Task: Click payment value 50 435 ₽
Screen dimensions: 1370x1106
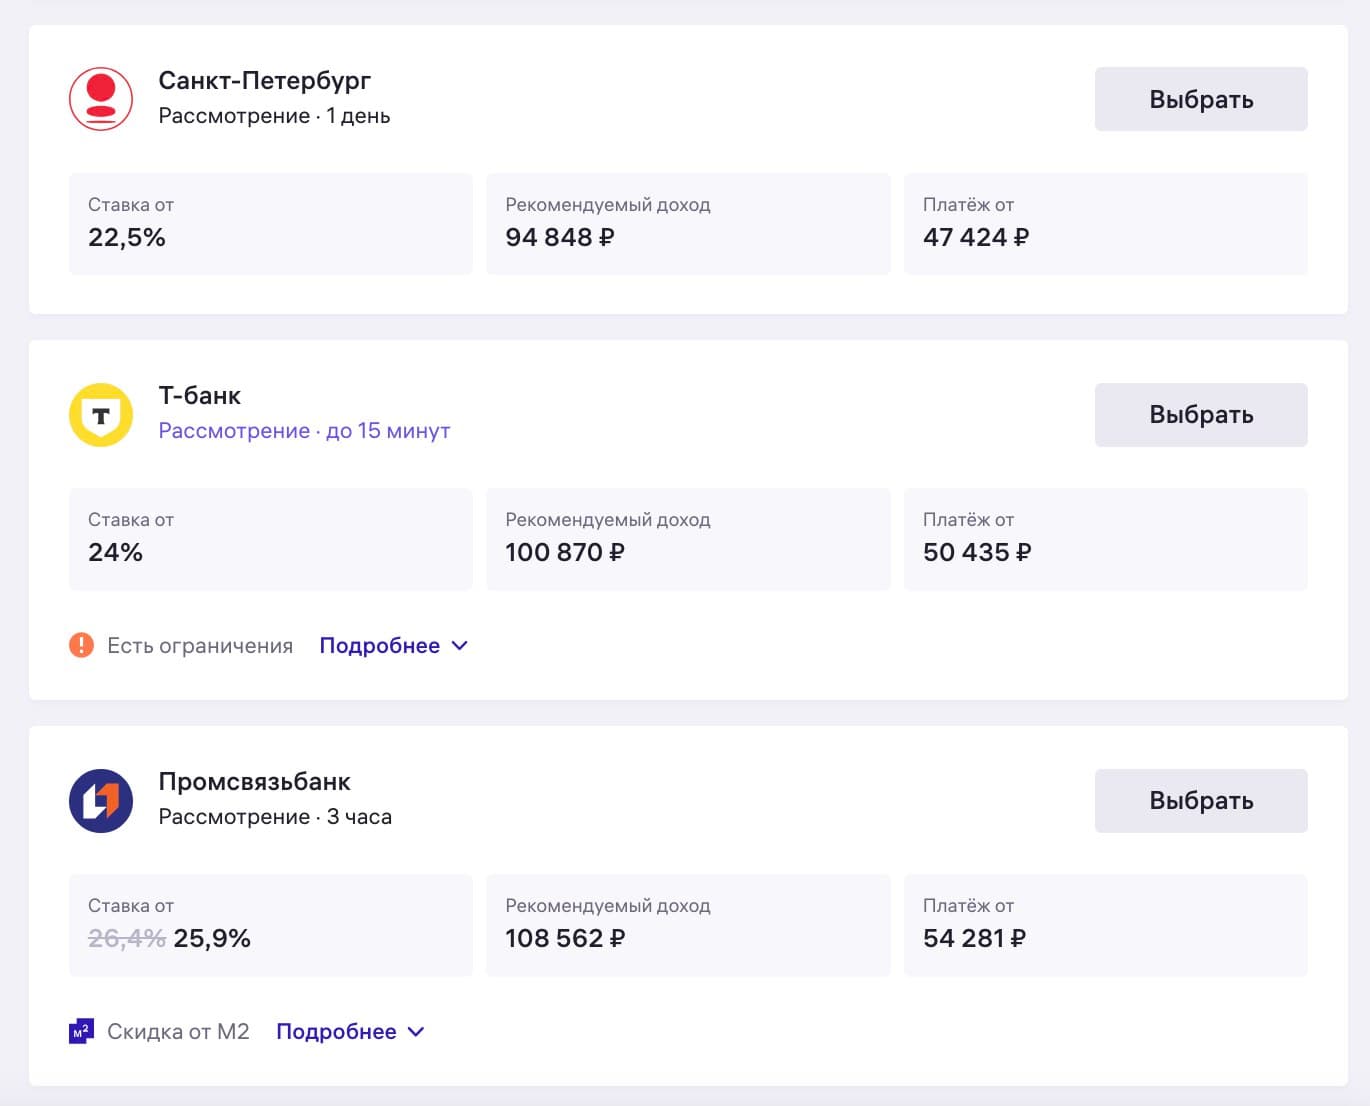Action: click(x=977, y=553)
